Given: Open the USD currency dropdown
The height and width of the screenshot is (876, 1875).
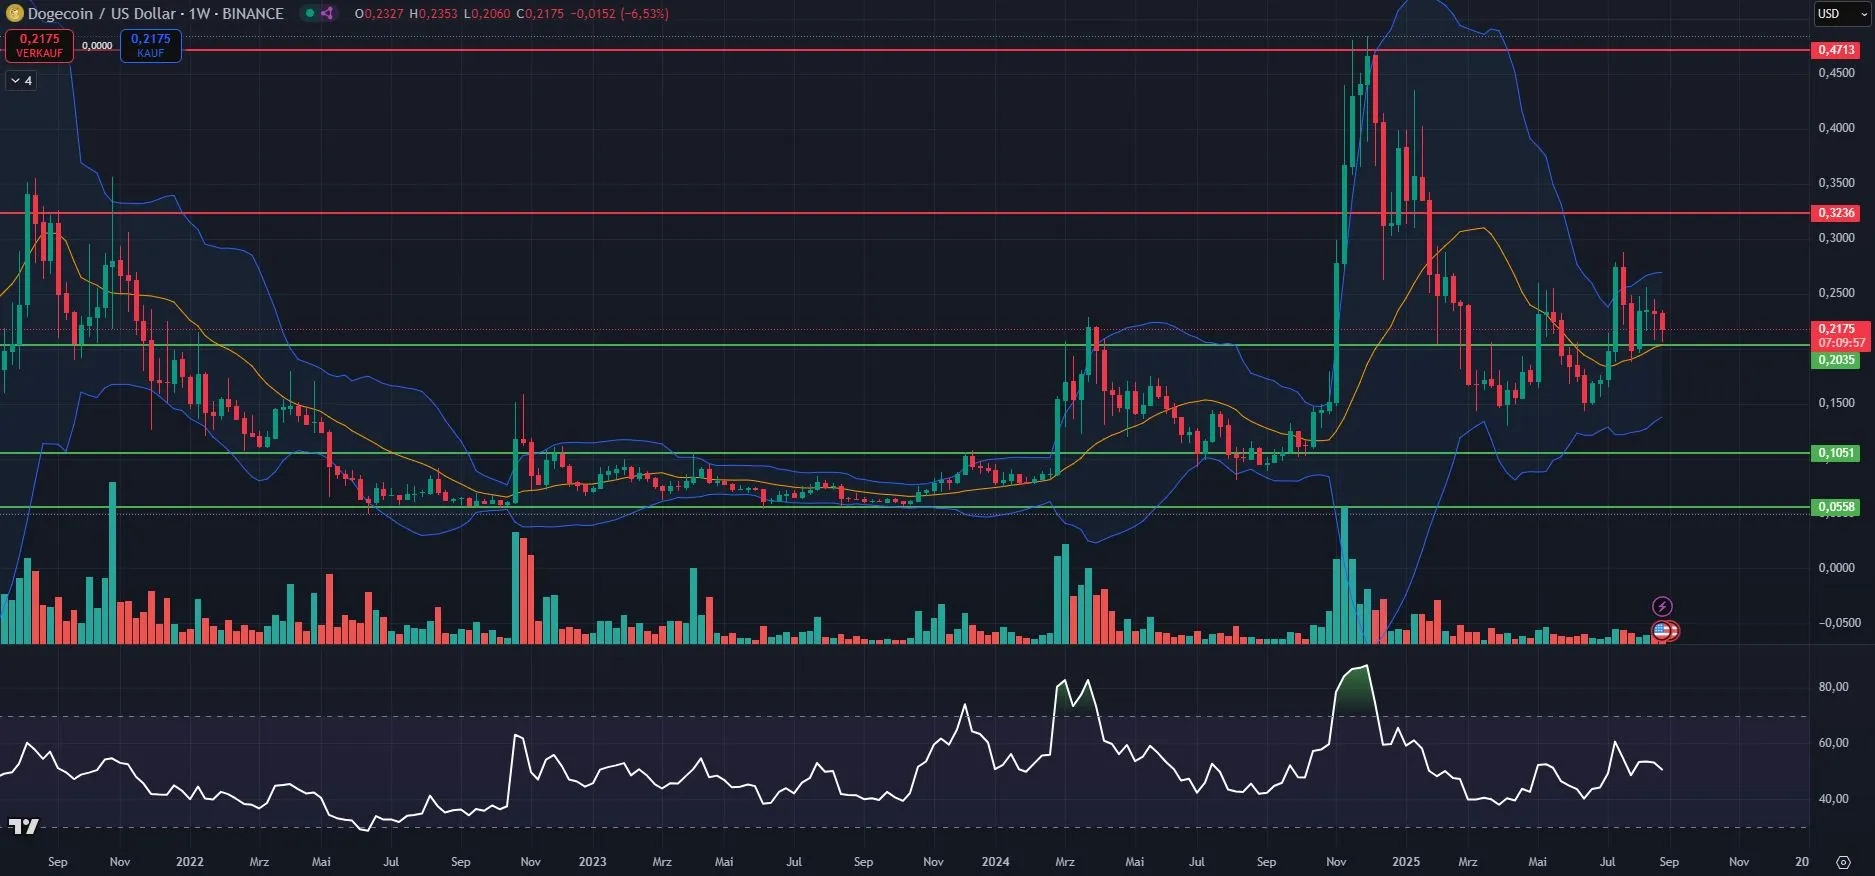Looking at the screenshot, I should [x=1842, y=13].
